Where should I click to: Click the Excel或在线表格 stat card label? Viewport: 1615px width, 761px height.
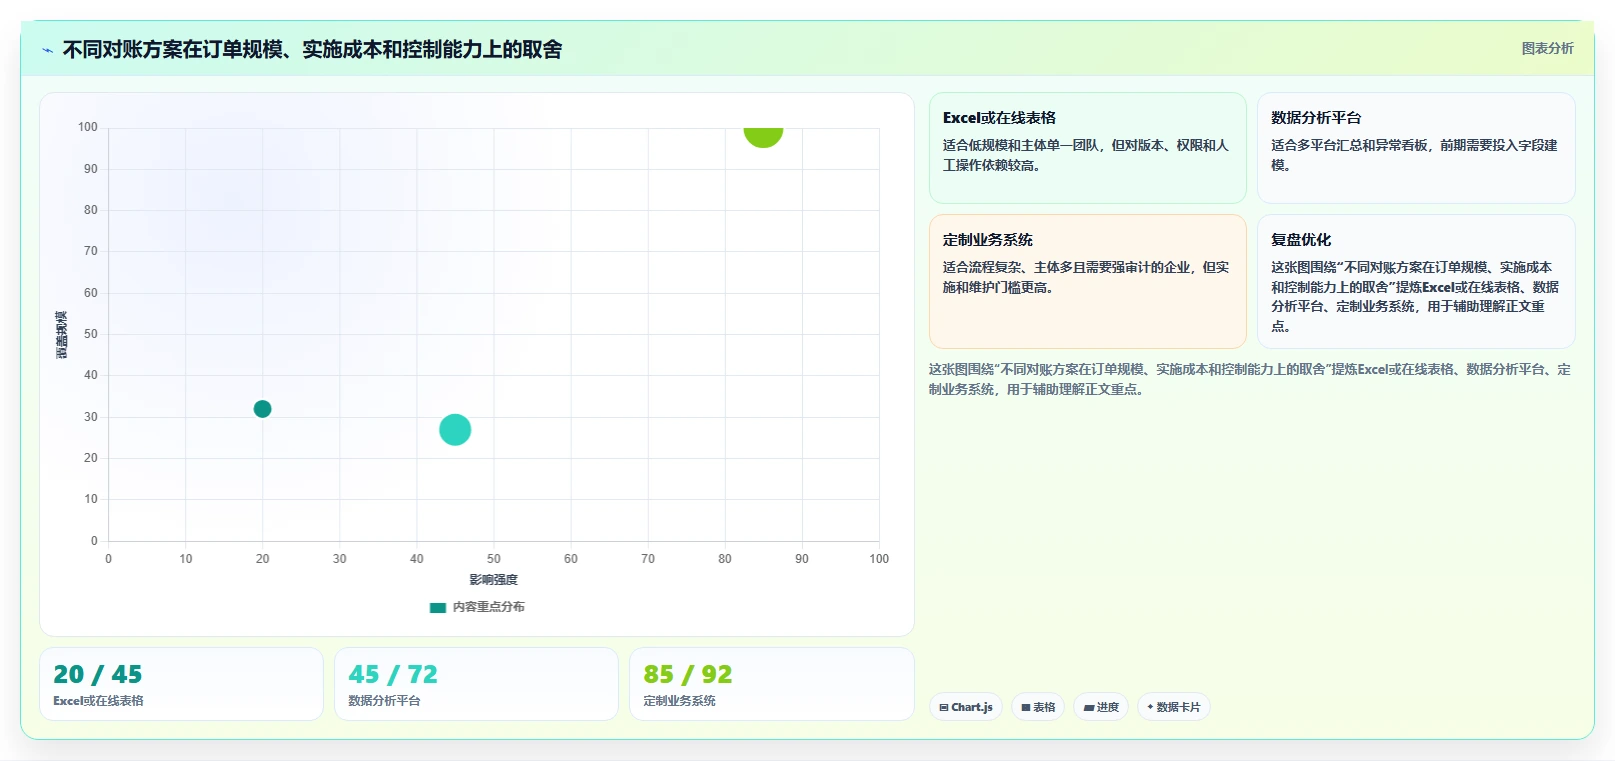coord(98,701)
